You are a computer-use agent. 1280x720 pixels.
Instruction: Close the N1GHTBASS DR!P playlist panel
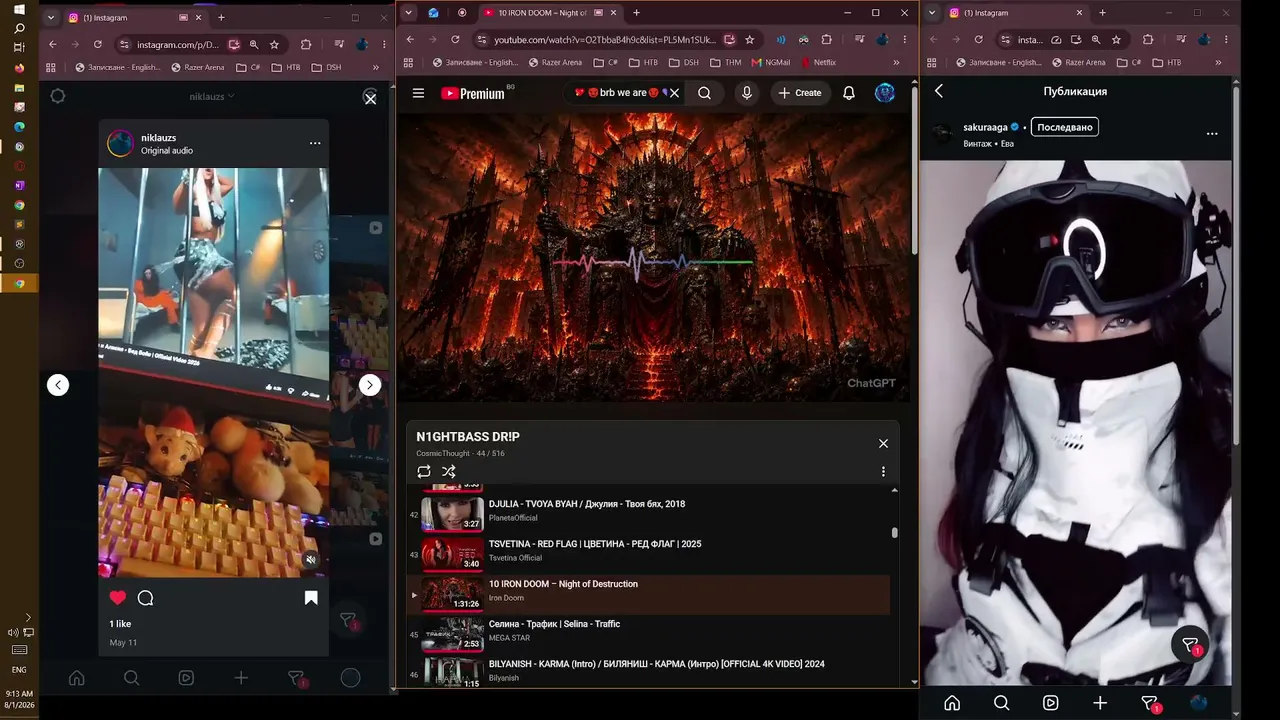[x=883, y=443]
